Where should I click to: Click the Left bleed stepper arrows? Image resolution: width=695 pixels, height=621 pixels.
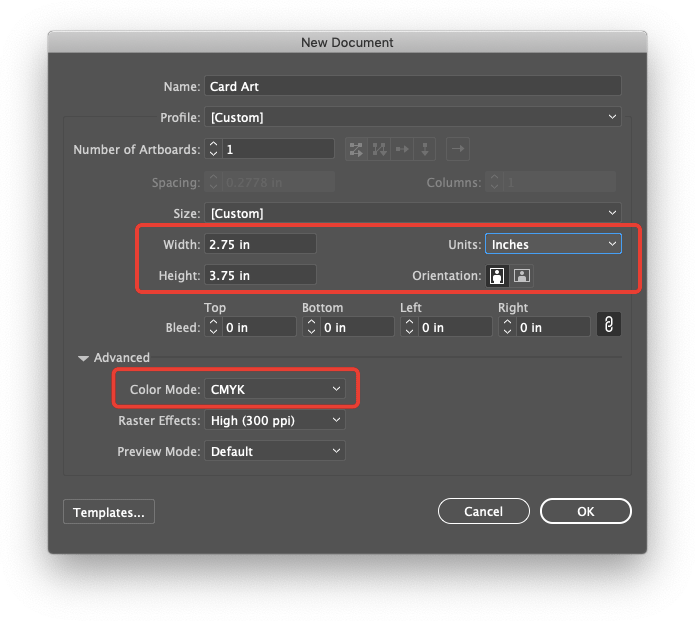[409, 327]
